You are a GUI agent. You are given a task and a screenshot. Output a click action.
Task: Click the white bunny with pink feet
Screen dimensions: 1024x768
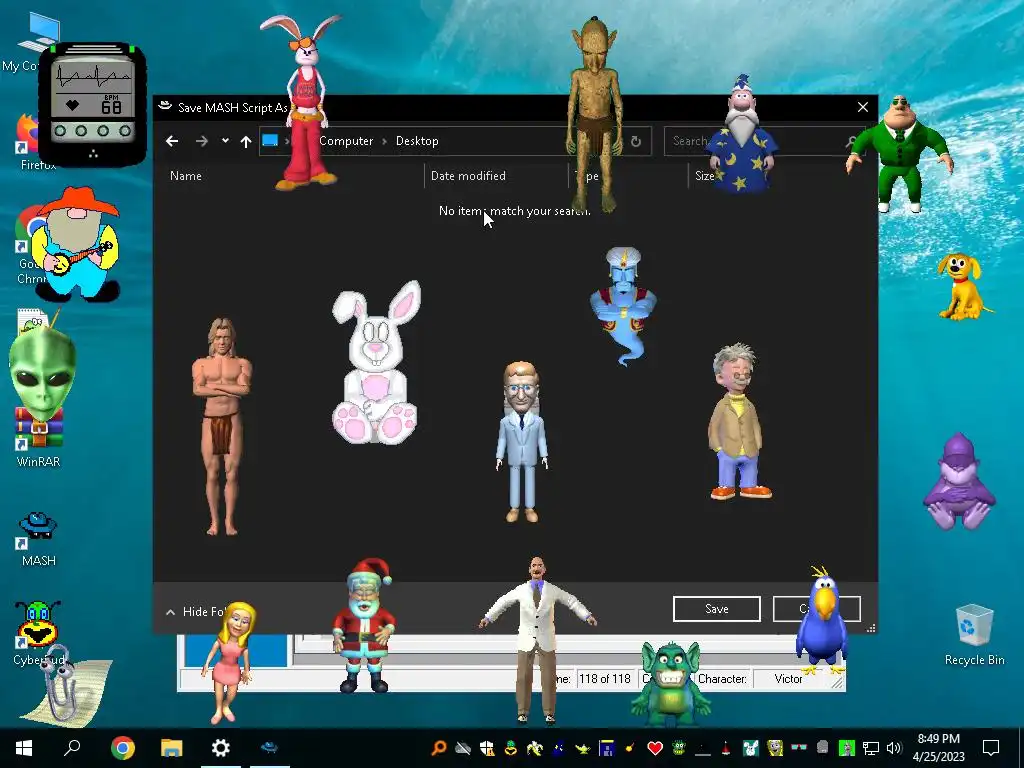coord(376,363)
